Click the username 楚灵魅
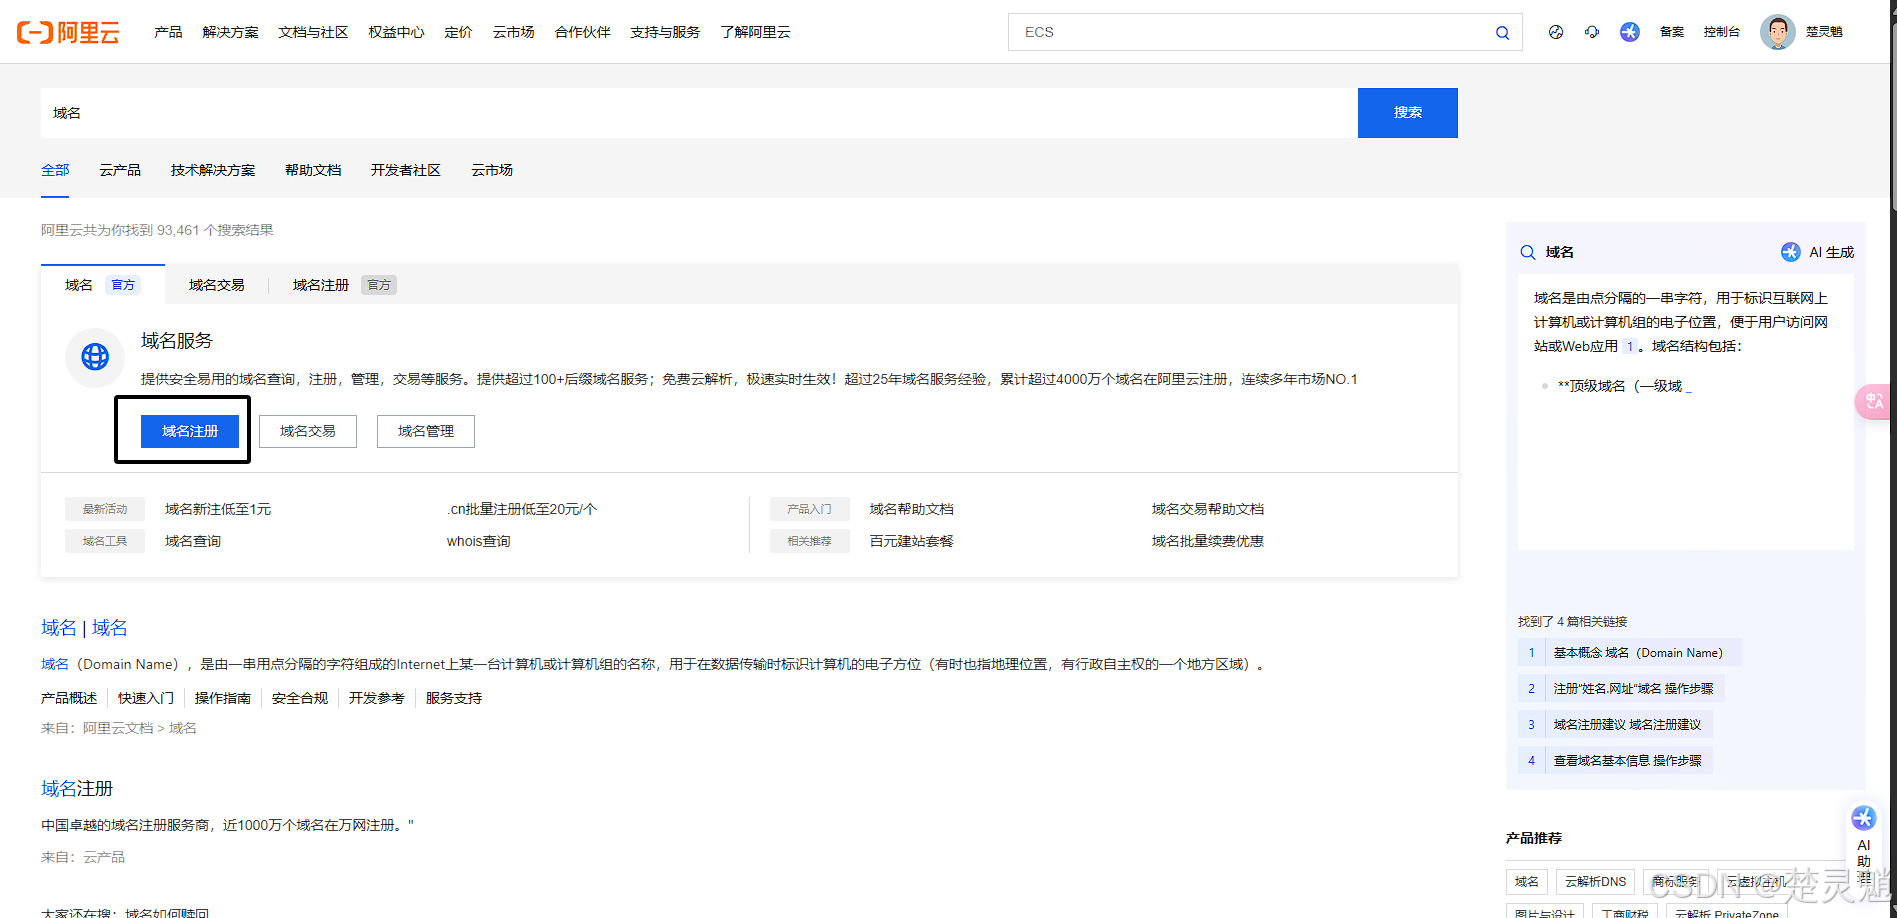This screenshot has width=1897, height=918. coord(1824,32)
